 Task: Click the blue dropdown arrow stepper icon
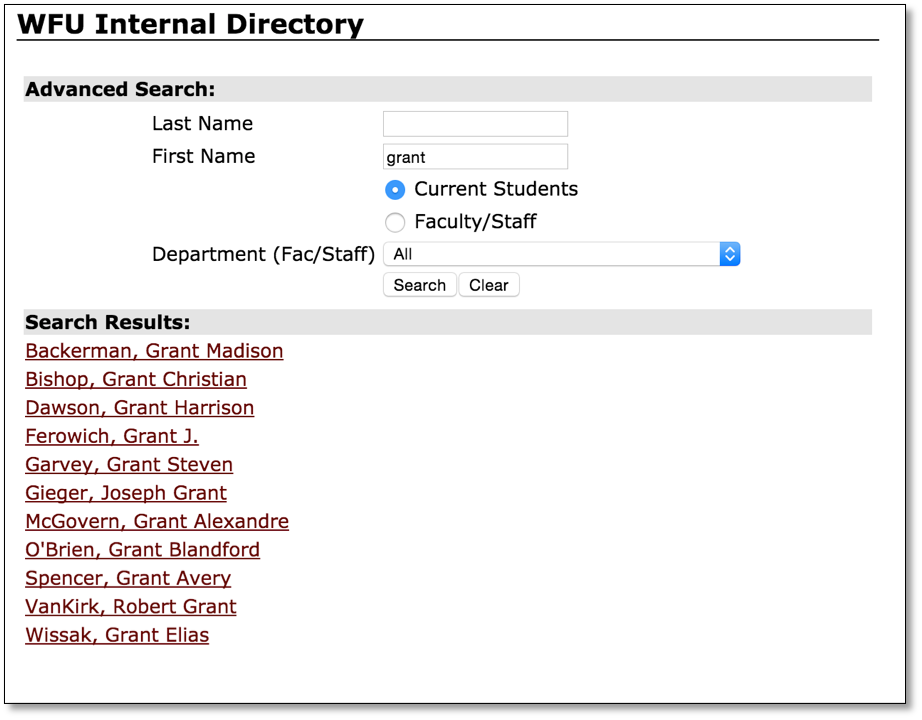(x=730, y=254)
